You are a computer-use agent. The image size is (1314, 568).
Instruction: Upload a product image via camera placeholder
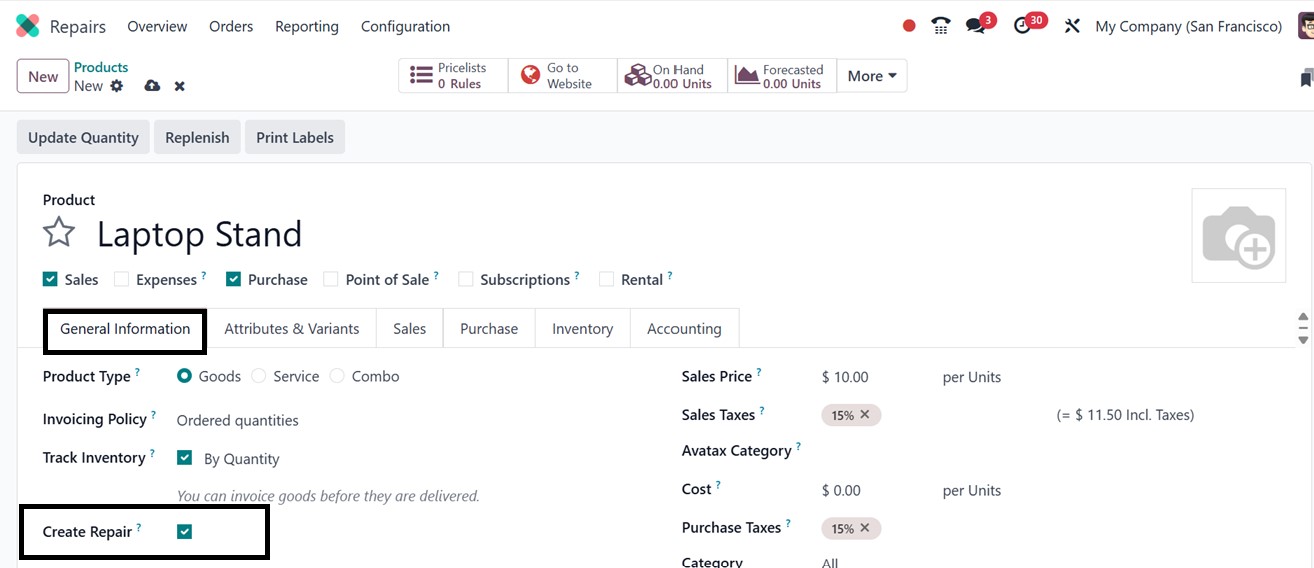click(1238, 236)
